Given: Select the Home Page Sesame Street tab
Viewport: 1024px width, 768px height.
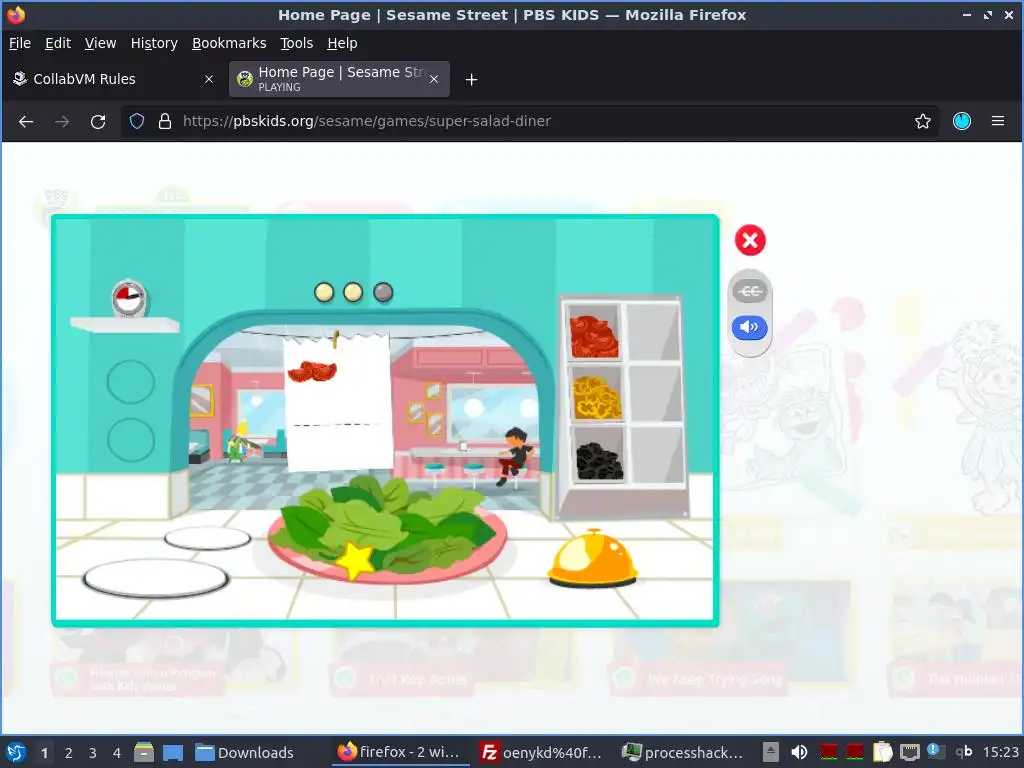Looking at the screenshot, I should 339,79.
